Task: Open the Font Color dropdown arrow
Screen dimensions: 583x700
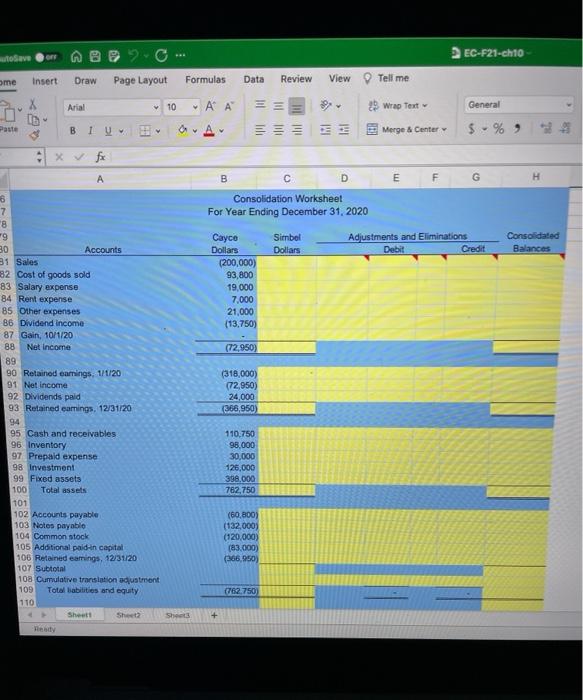Action: point(221,131)
